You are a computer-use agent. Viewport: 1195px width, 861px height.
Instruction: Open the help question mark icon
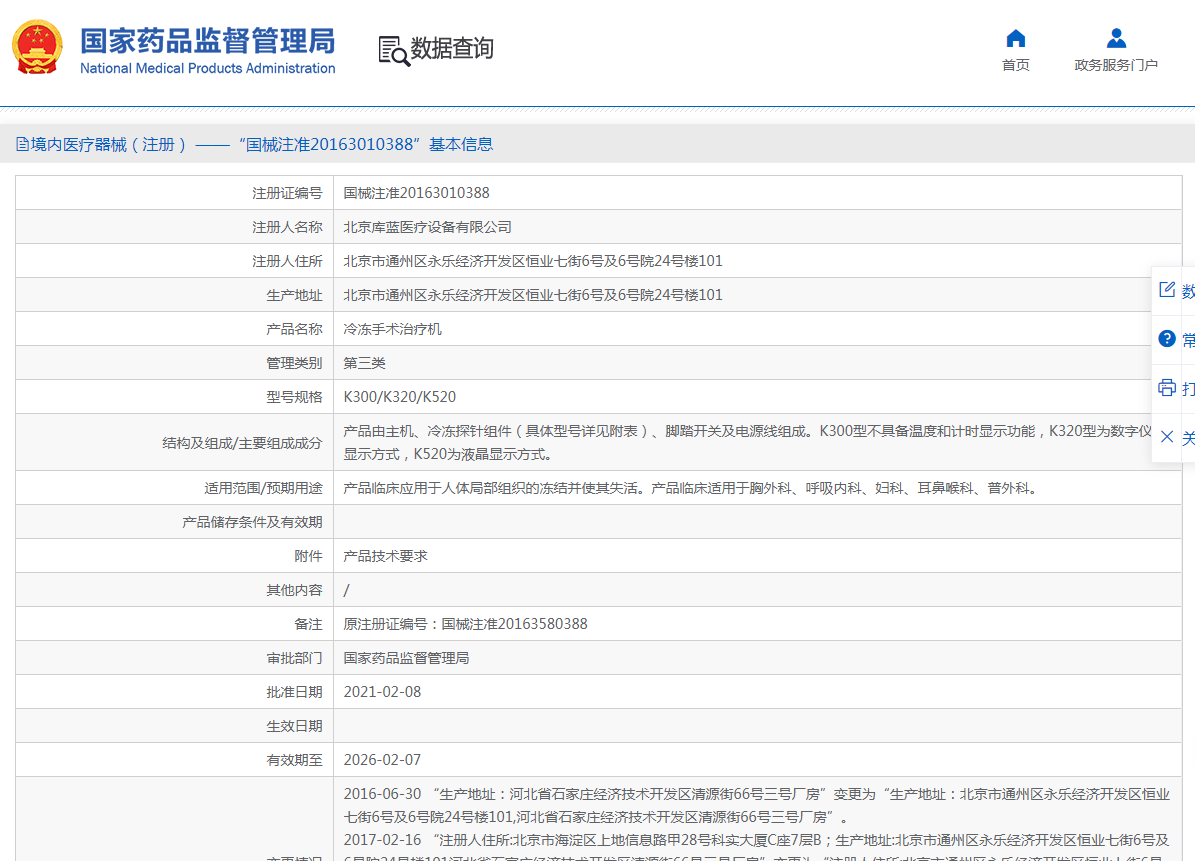pos(1167,338)
